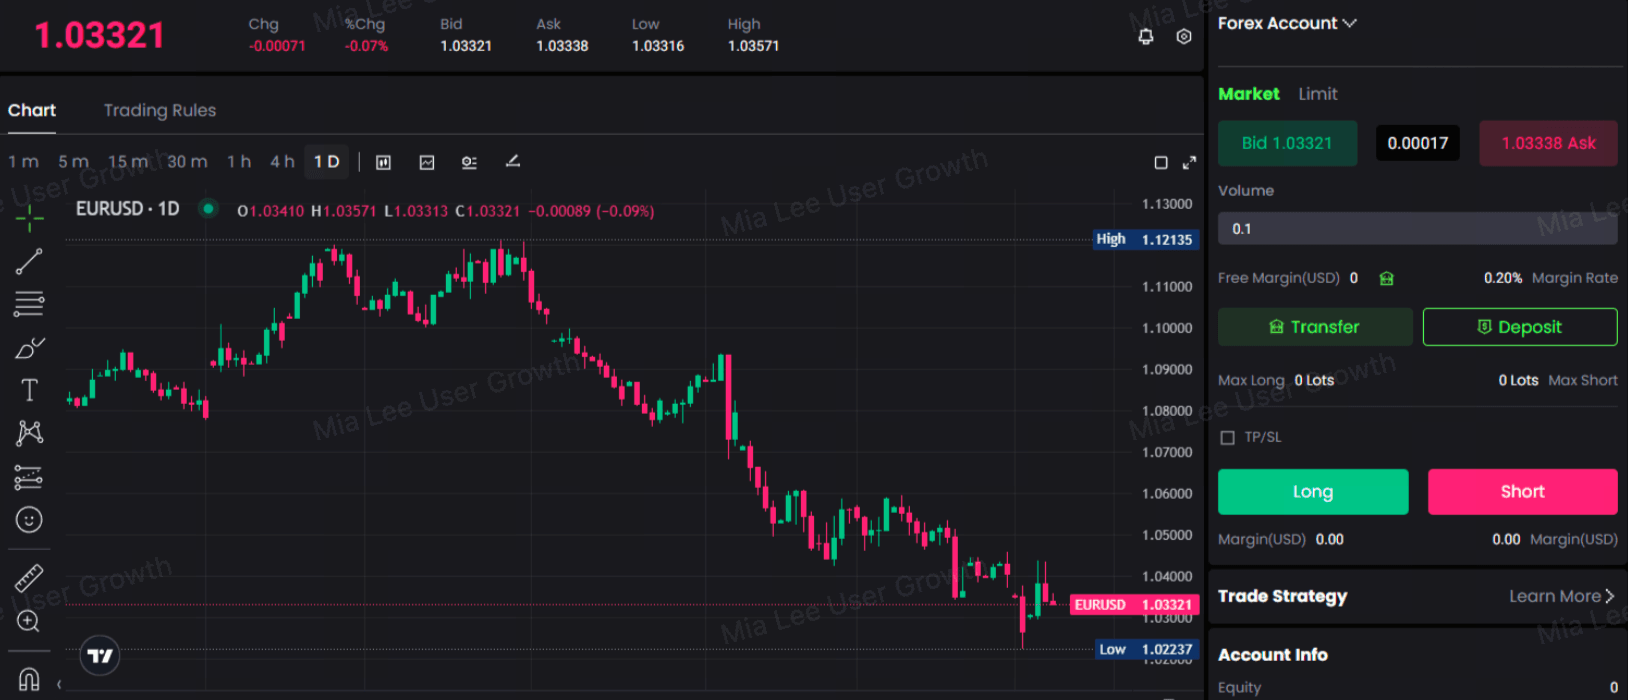Click the Deposit button
Image resolution: width=1628 pixels, height=700 pixels.
pyautogui.click(x=1520, y=327)
